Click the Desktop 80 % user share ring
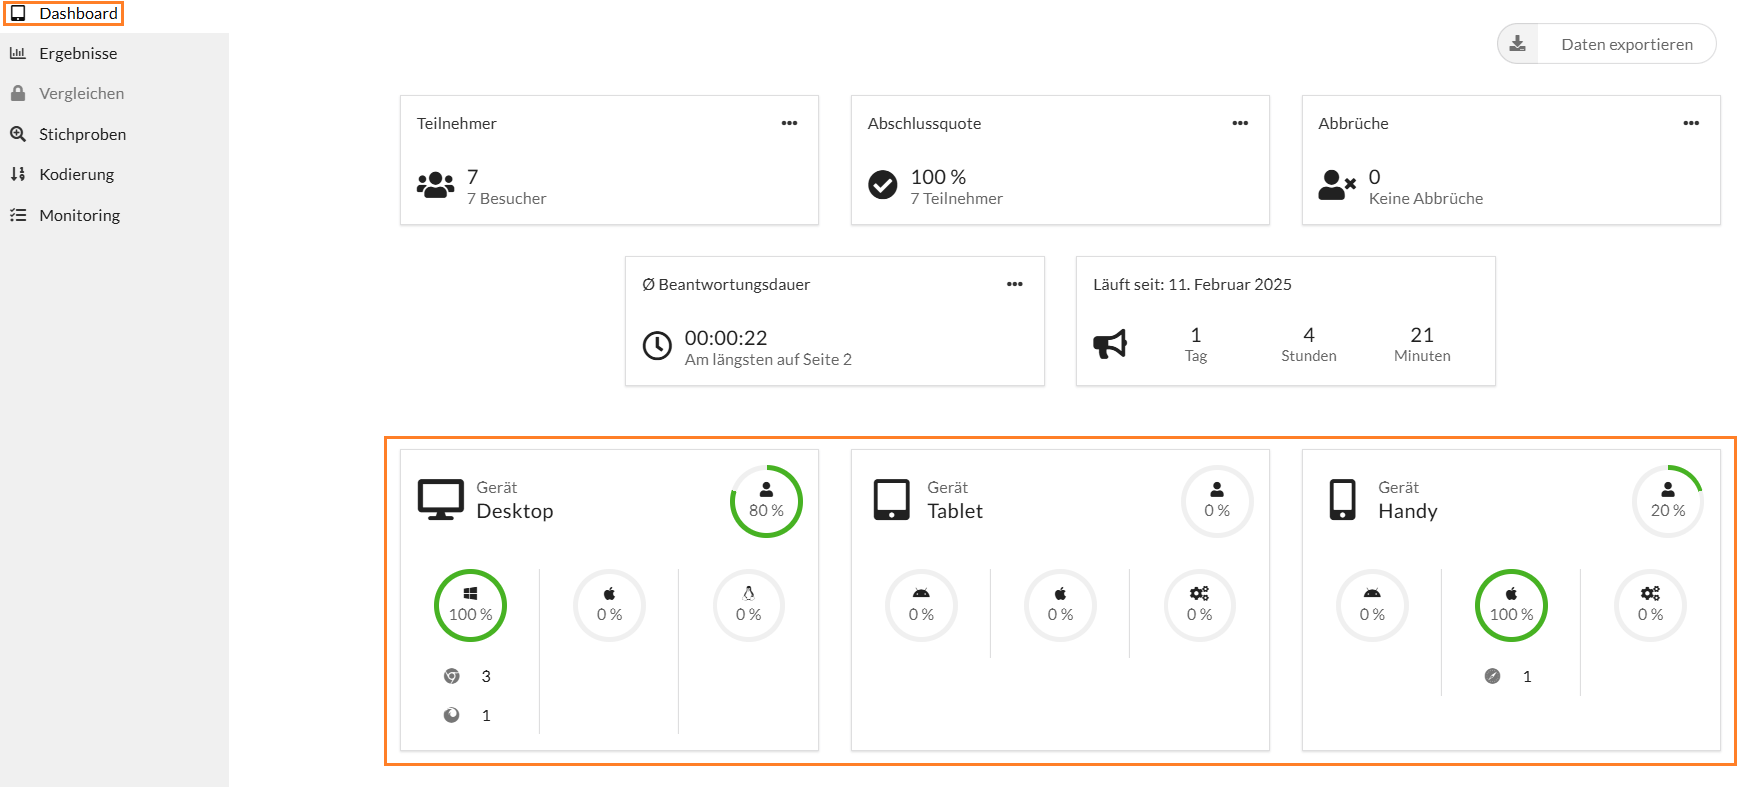 [766, 501]
